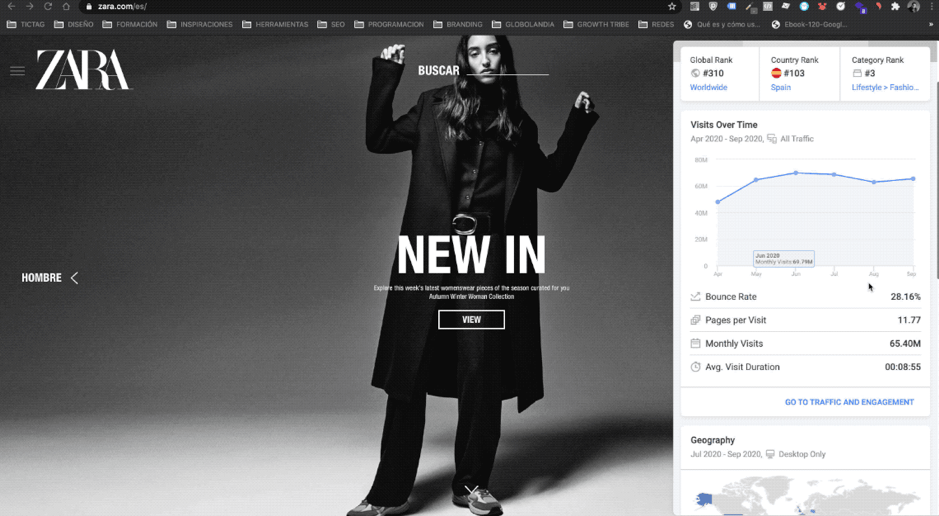Open the 'Ebook-120-Googl...' bookmark
The width and height of the screenshot is (939, 516).
click(x=810, y=25)
